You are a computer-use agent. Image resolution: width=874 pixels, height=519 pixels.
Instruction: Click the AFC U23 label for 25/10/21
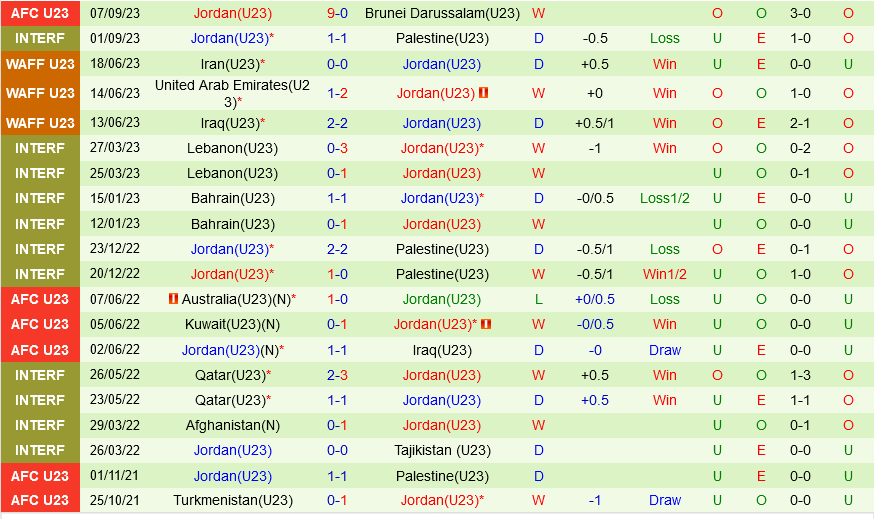pyautogui.click(x=40, y=500)
